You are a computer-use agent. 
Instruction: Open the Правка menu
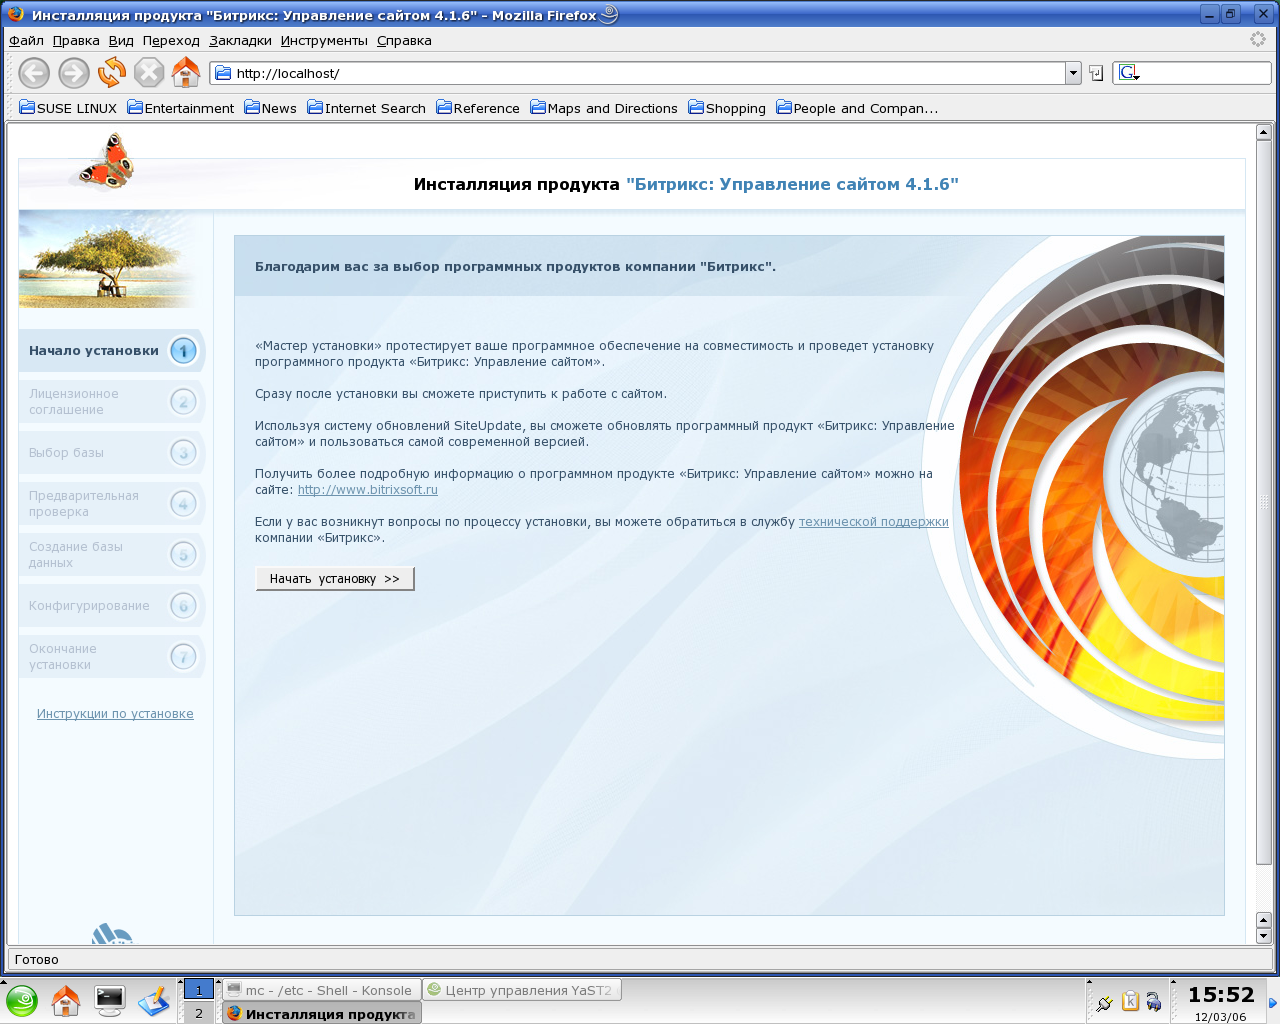click(x=76, y=41)
